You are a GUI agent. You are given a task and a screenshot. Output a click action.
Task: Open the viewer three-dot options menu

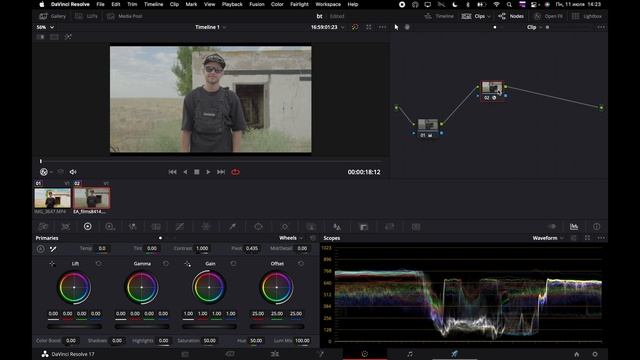point(382,27)
